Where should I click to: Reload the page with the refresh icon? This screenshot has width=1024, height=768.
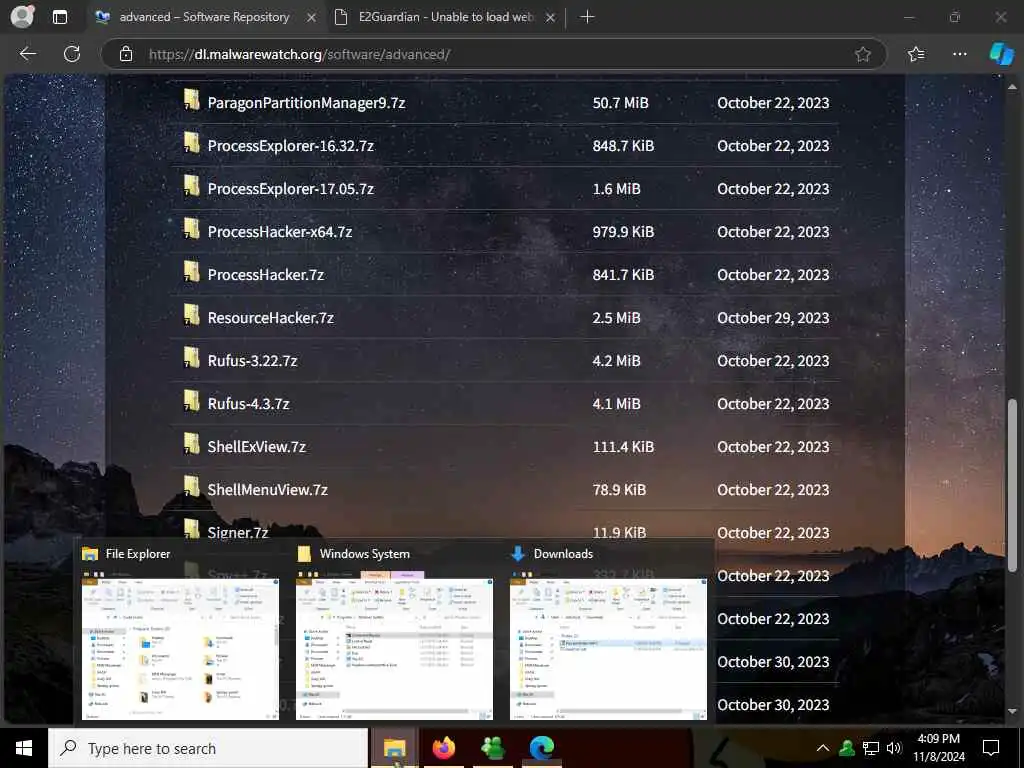pos(72,54)
